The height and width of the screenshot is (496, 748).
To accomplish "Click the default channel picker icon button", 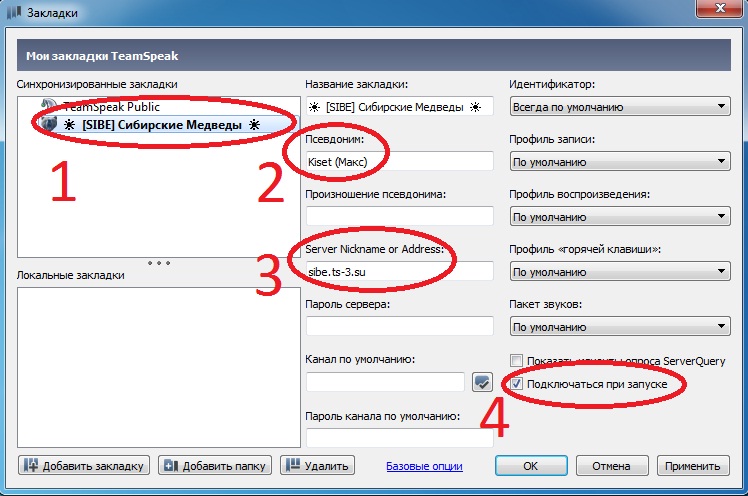I will point(482,382).
